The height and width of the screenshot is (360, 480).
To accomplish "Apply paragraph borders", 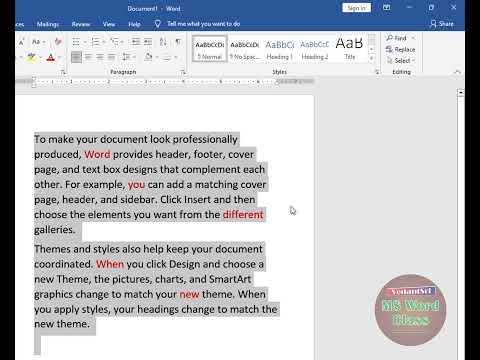I will [167, 57].
